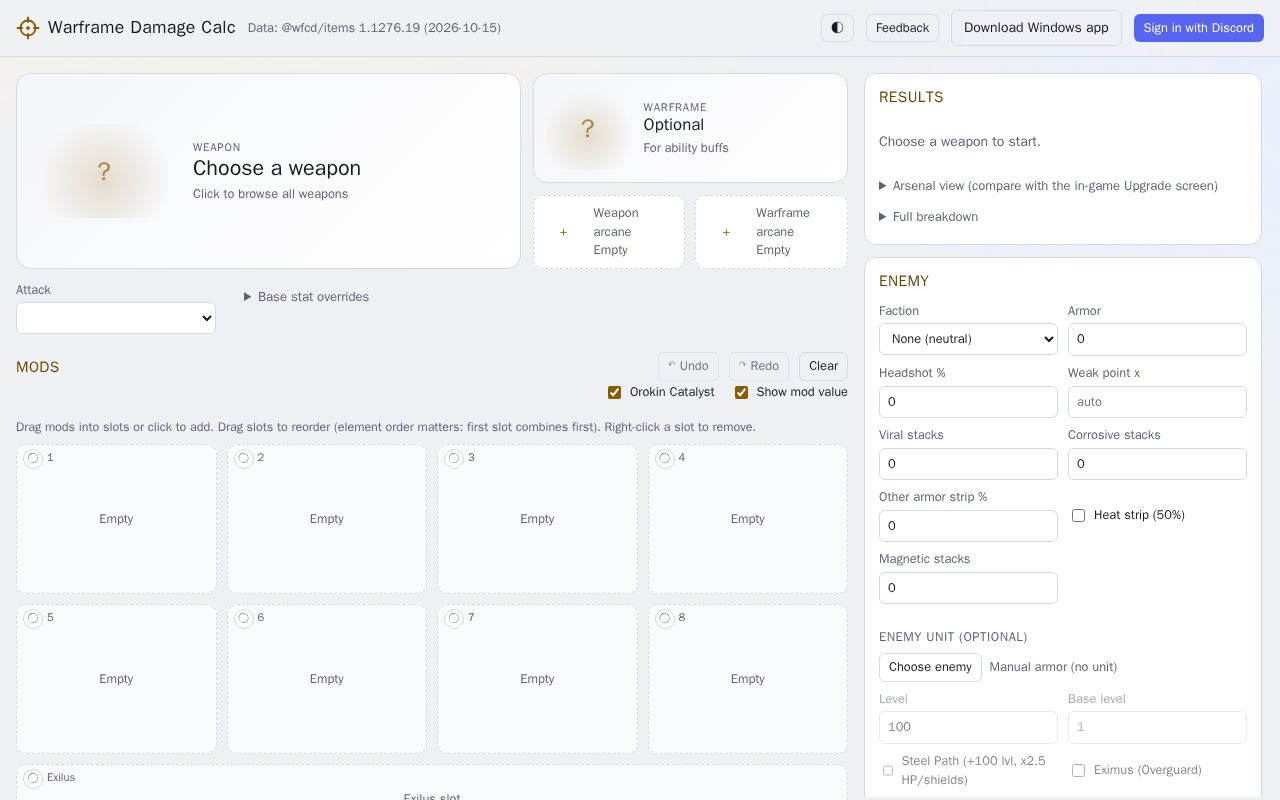Viewport: 1280px width, 800px height.
Task: Click the Warframe Damage Calc crosshair logo
Action: click(x=28, y=28)
